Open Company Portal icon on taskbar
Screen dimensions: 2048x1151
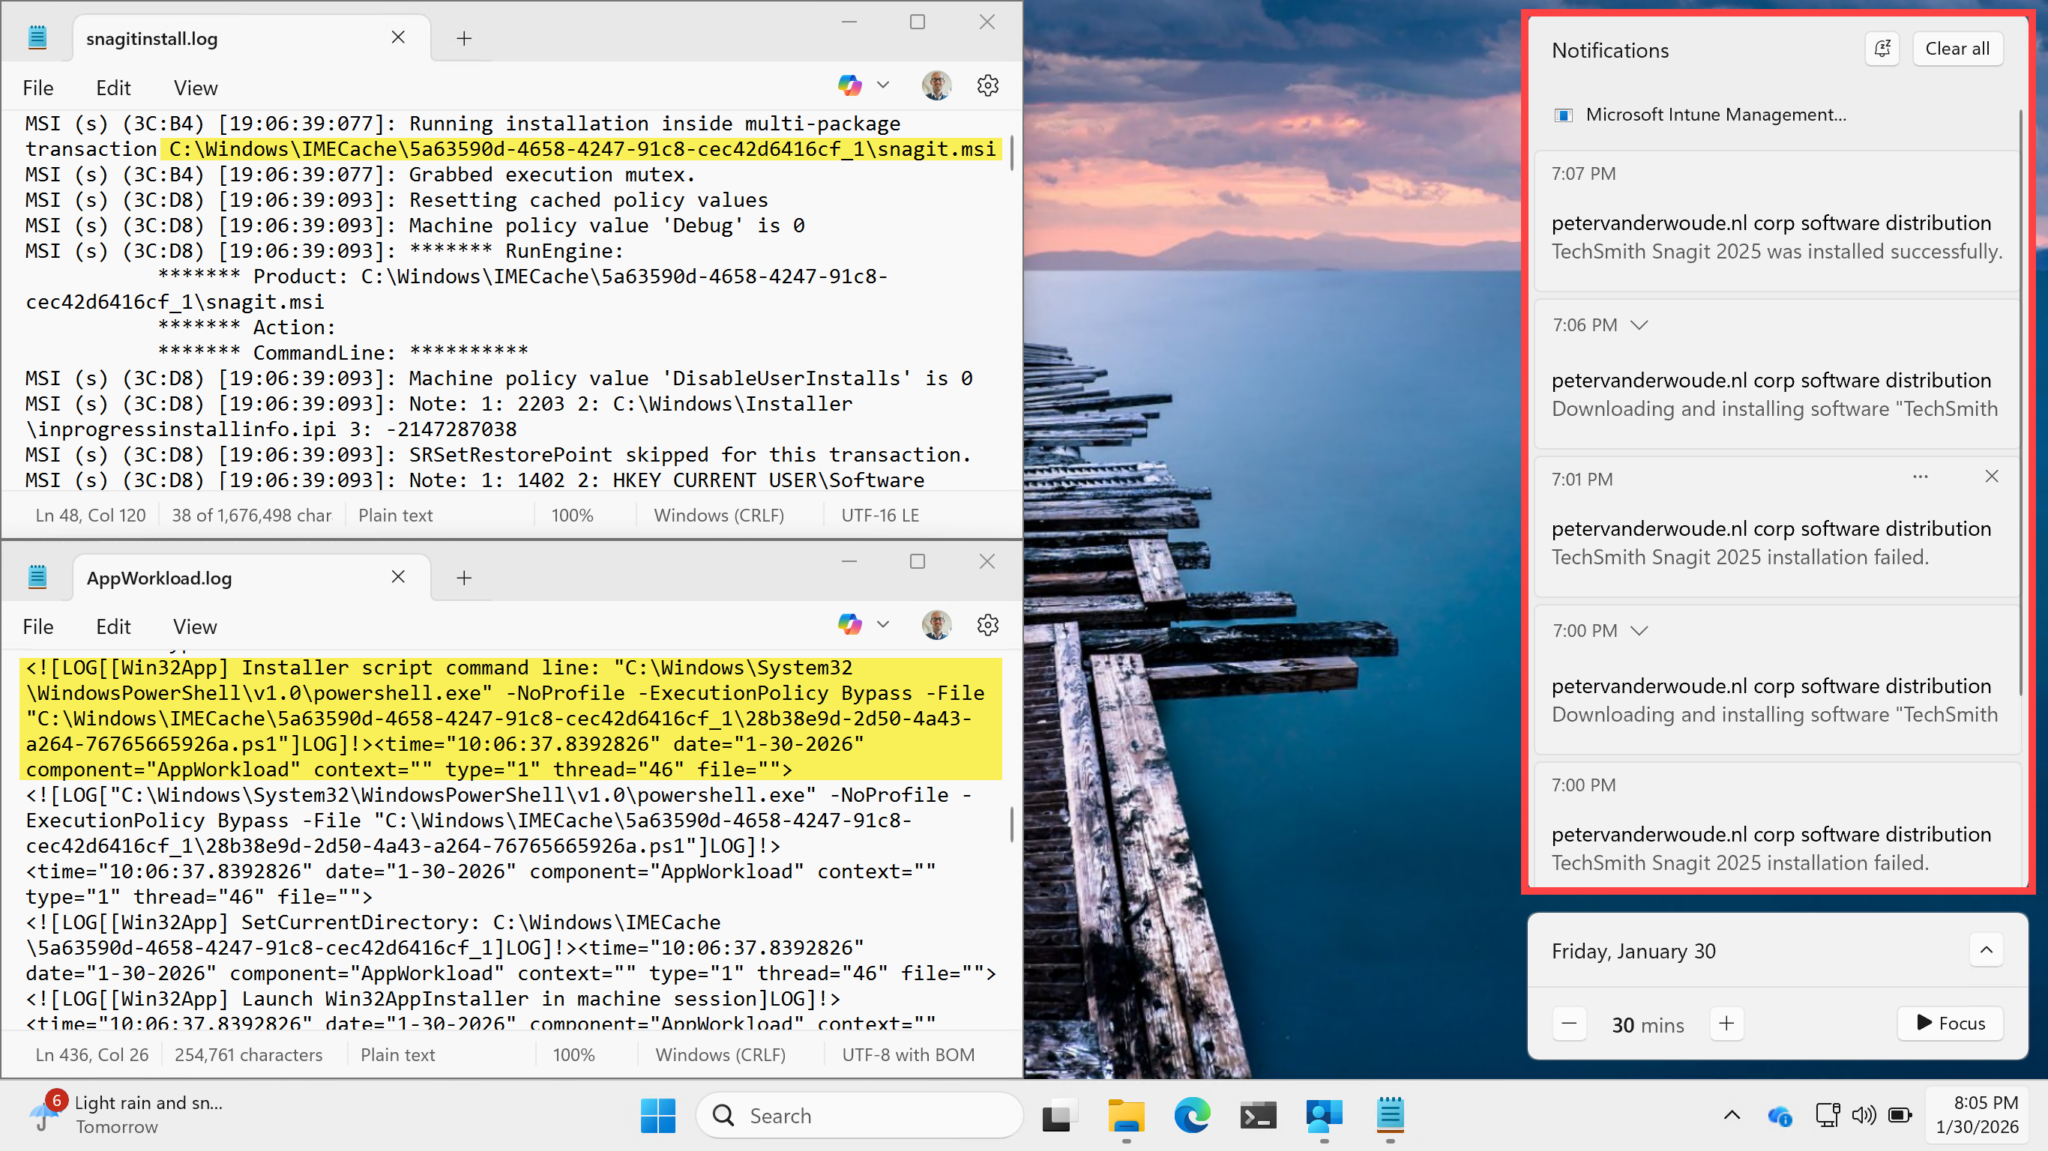pos(1323,1116)
